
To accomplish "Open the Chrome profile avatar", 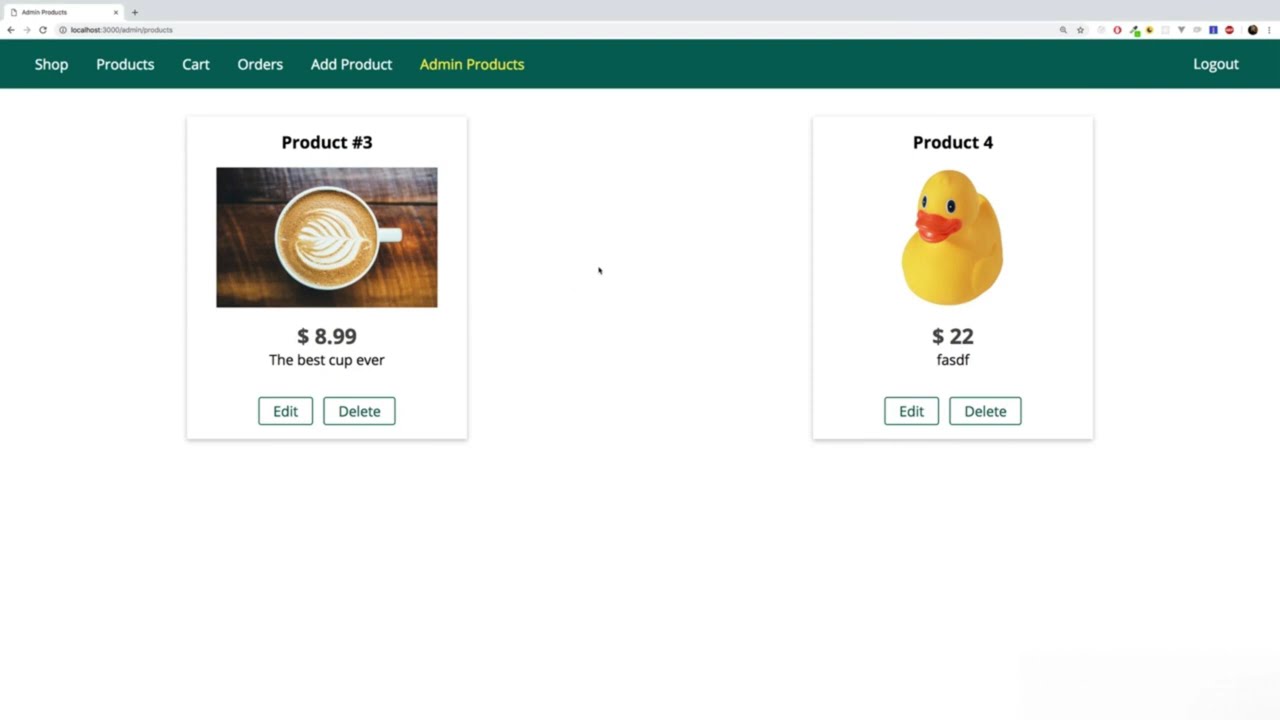I will (1253, 30).
